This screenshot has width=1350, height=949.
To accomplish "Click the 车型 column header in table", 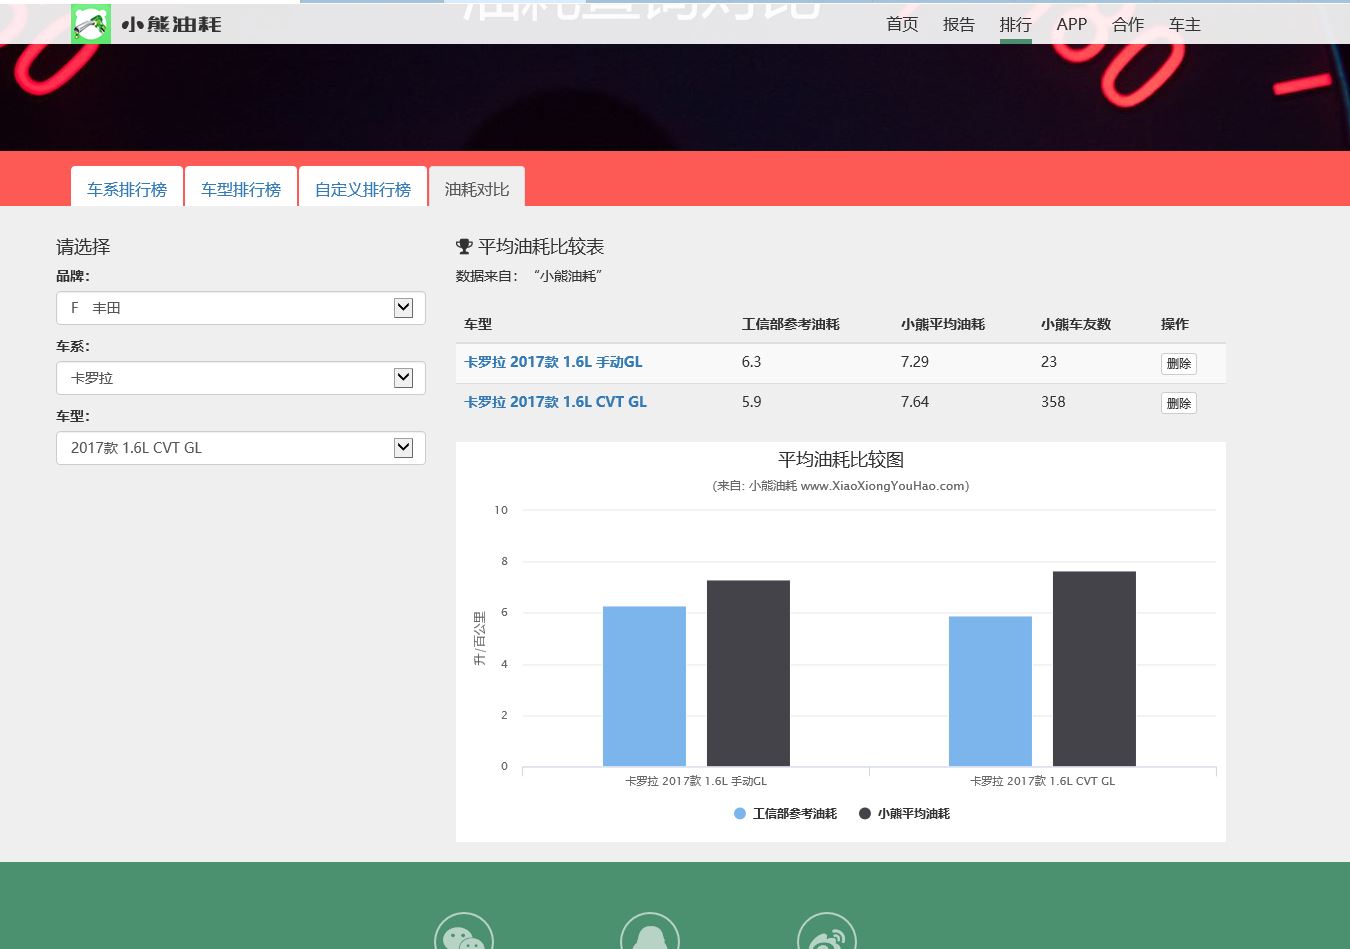I will [x=478, y=324].
